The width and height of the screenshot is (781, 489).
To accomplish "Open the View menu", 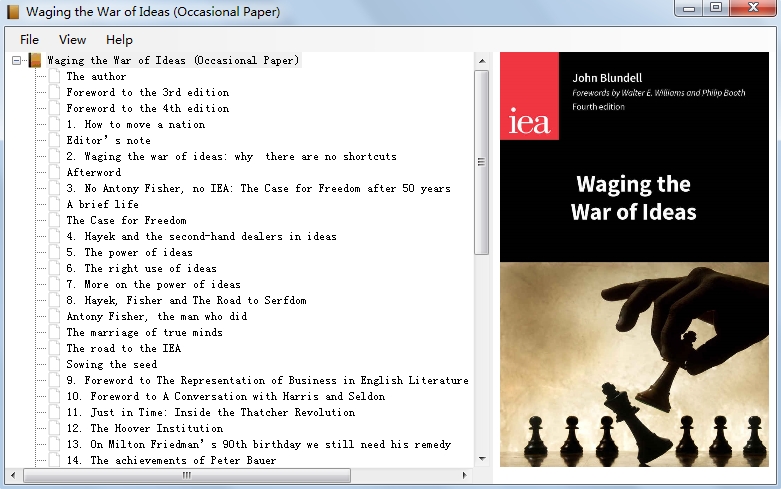I will [72, 40].
